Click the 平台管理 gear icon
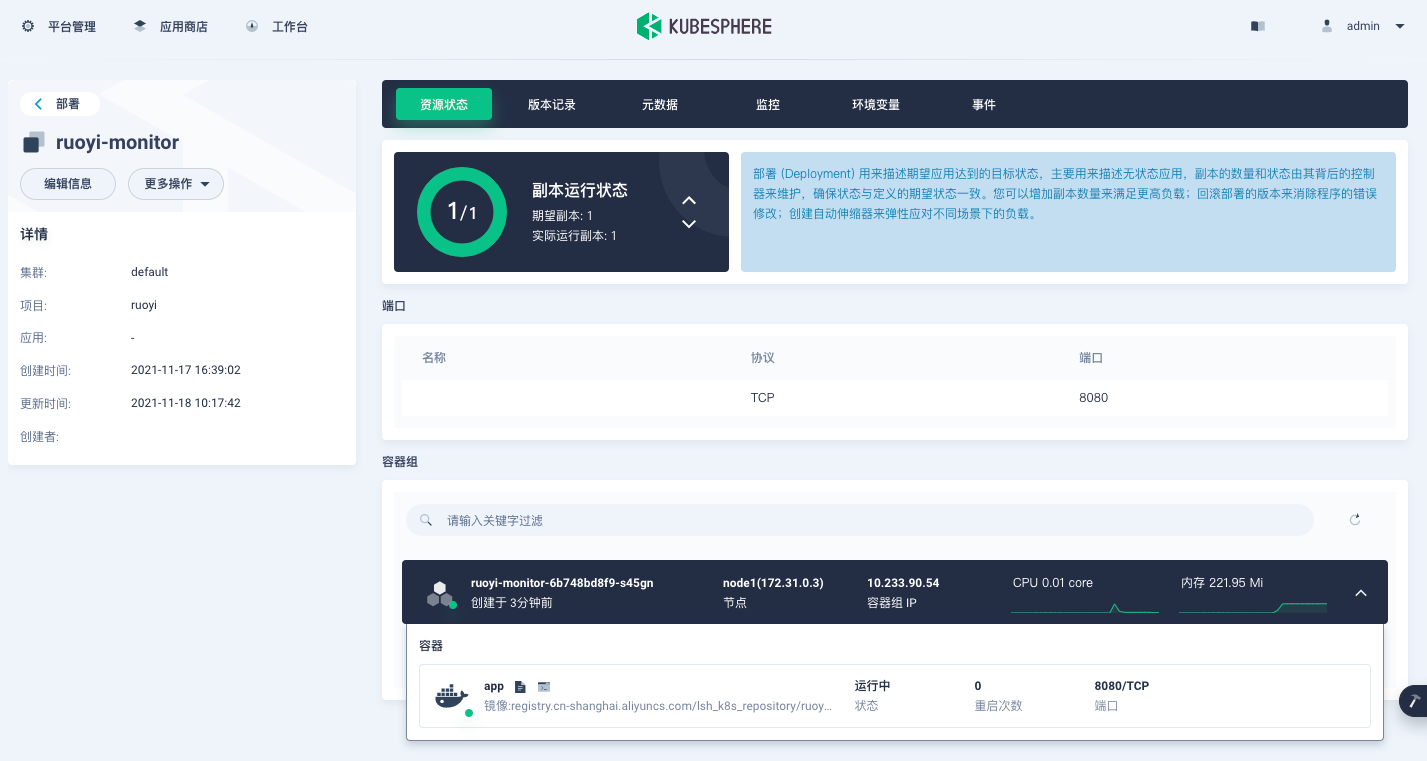 [x=27, y=26]
